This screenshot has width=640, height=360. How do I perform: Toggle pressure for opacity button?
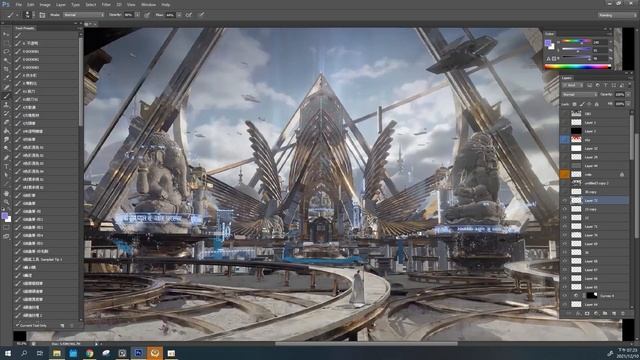click(x=147, y=15)
